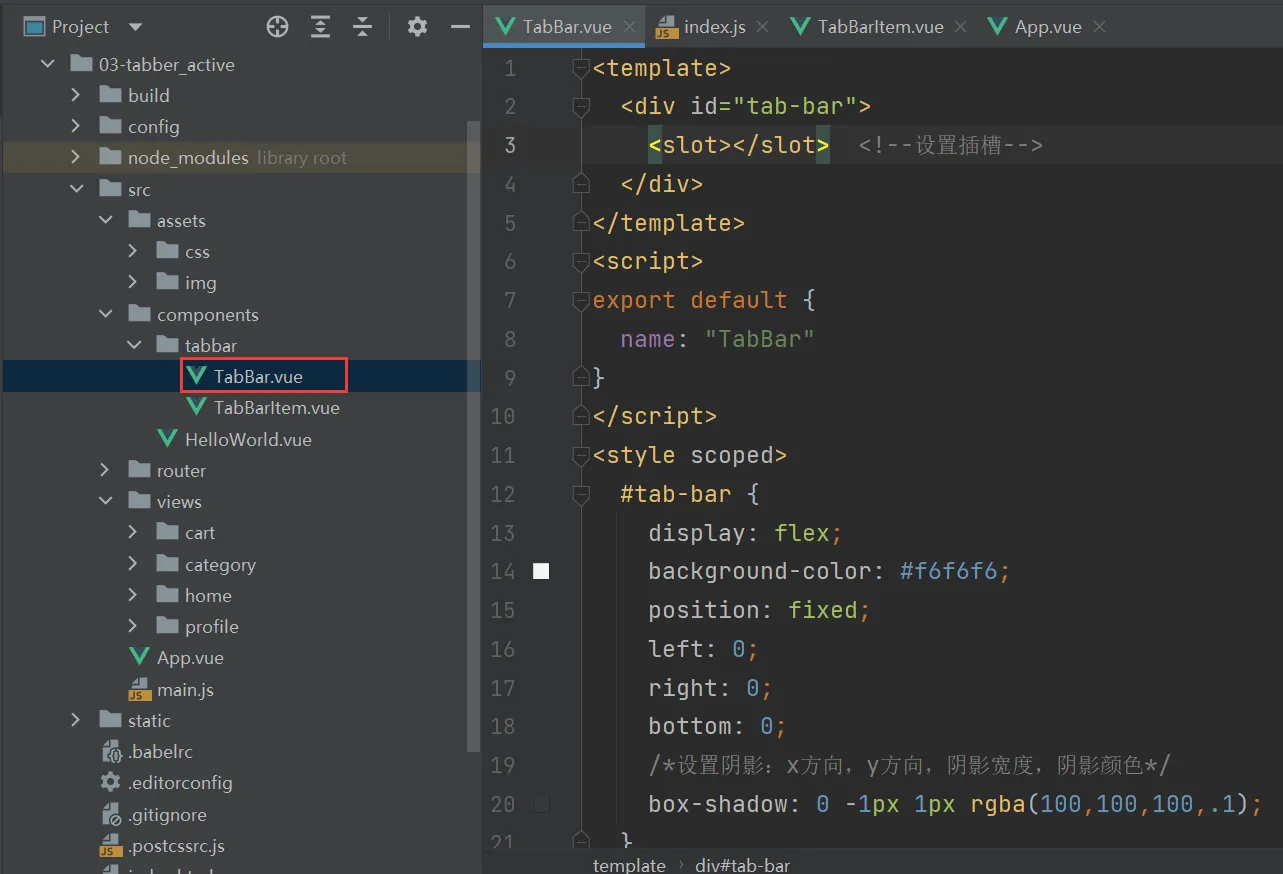Expand the img folder
Viewport: 1283px width, 874px height.
coord(133,282)
